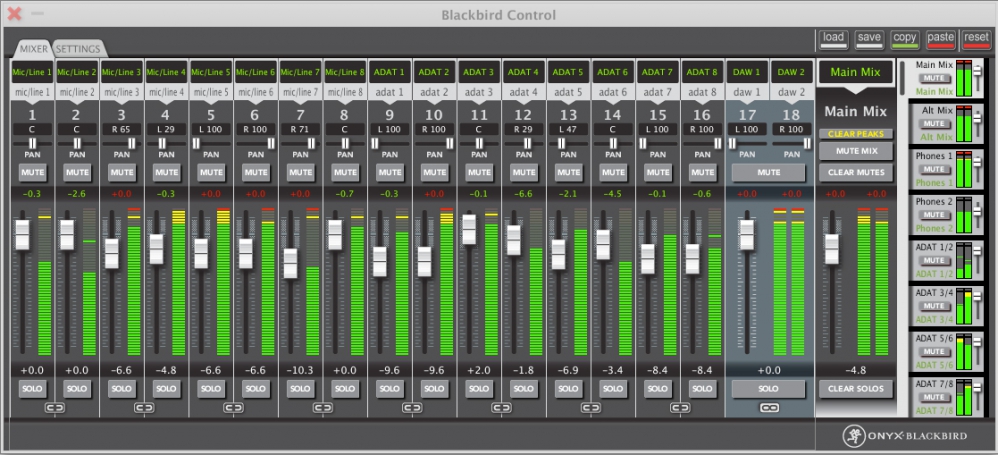Click the link icon between channels 15 and 16

(x=680, y=407)
